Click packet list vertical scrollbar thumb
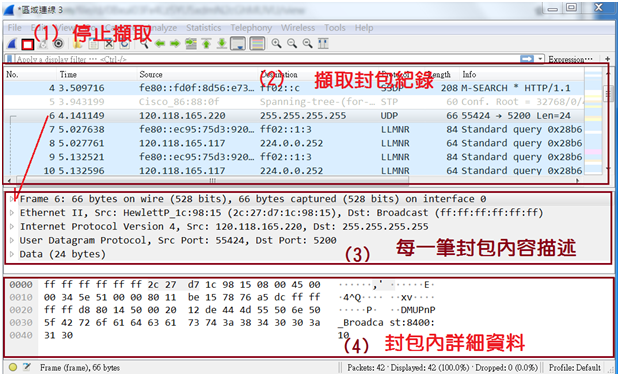Screen dimensions: 620x376 (x=607, y=93)
